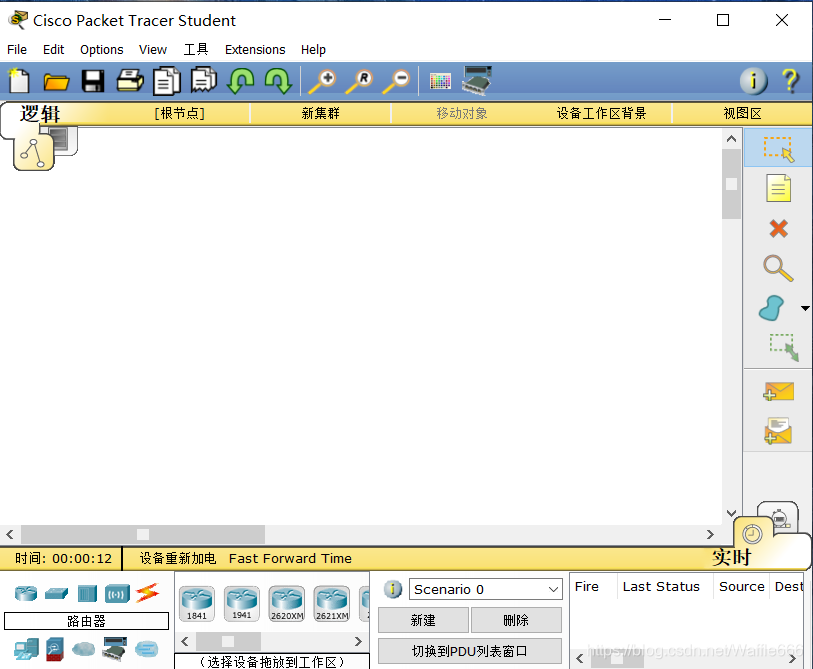Open the File menu

[x=17, y=50]
